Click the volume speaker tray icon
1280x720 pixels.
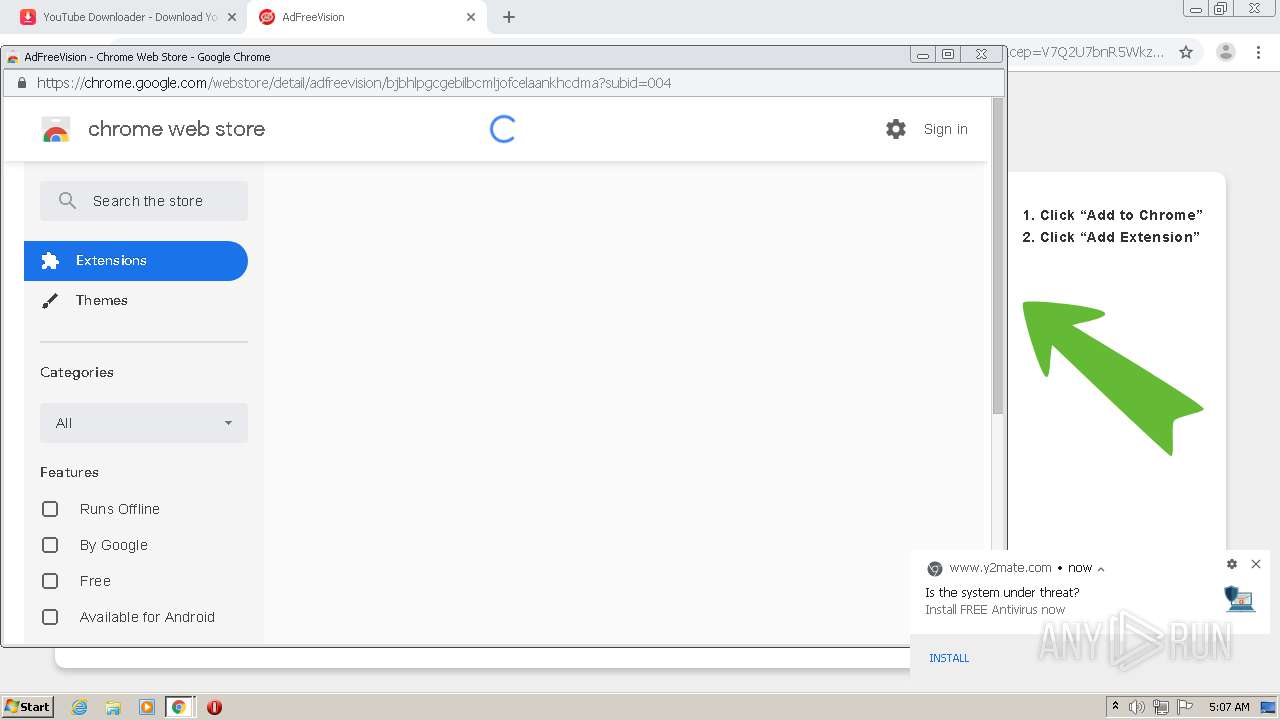1137,707
